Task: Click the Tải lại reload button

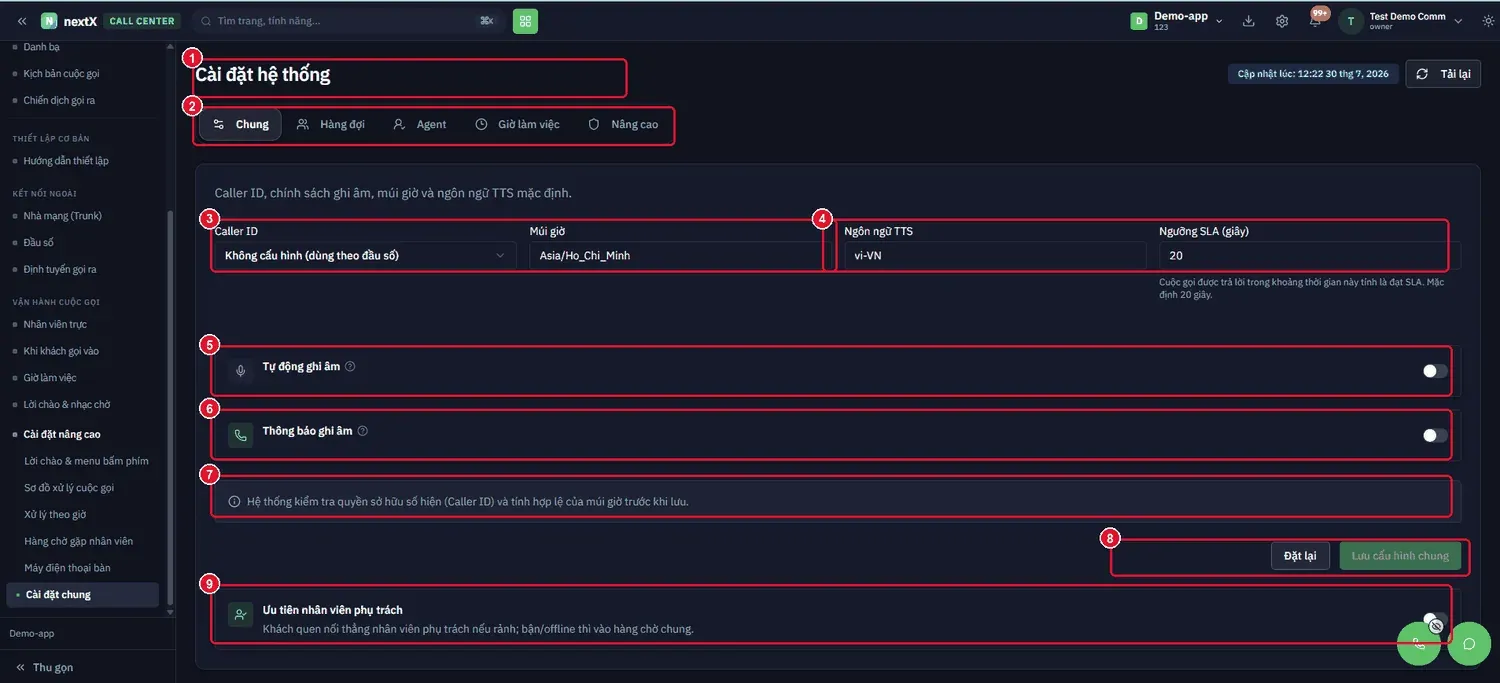Action: click(1443, 74)
